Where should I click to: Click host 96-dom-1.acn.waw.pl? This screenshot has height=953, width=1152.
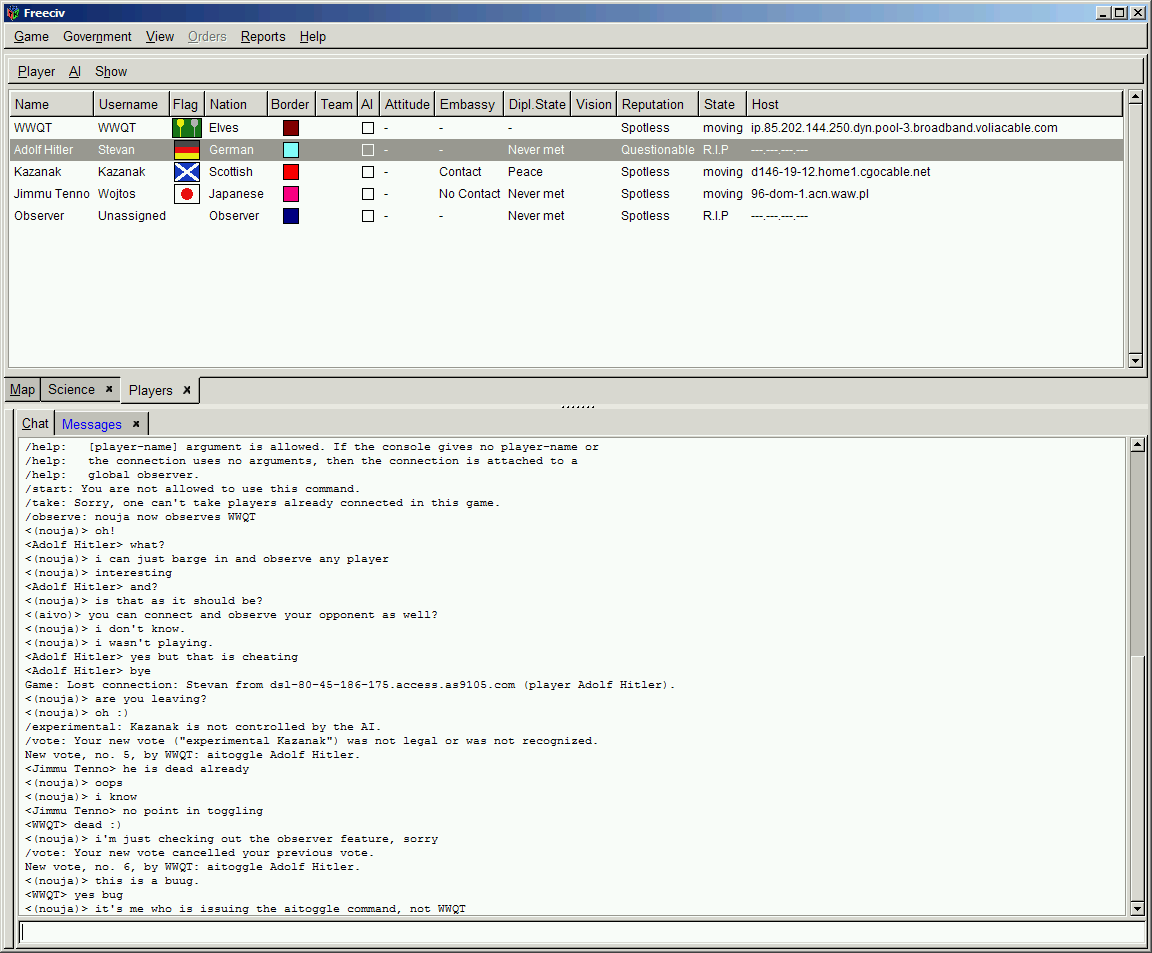(x=810, y=194)
